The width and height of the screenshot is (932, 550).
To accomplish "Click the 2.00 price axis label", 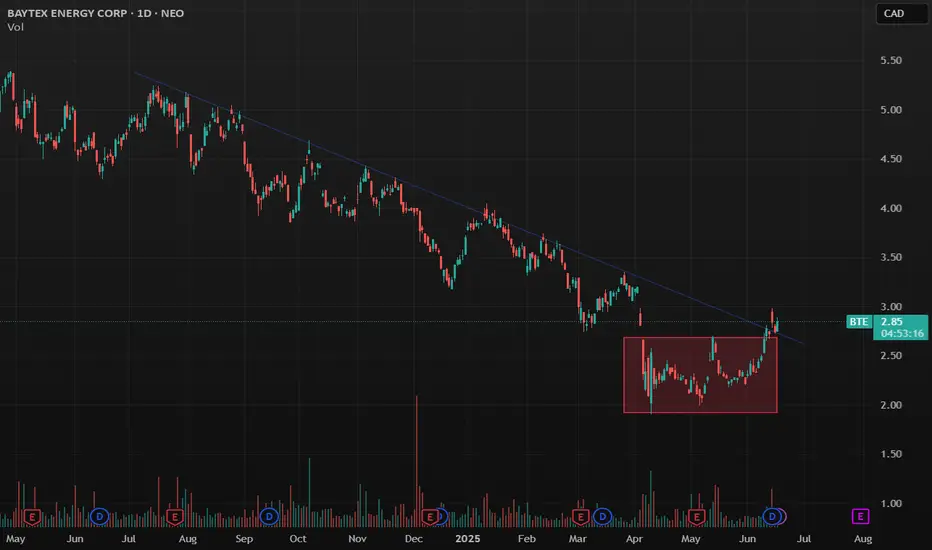I will click(891, 405).
